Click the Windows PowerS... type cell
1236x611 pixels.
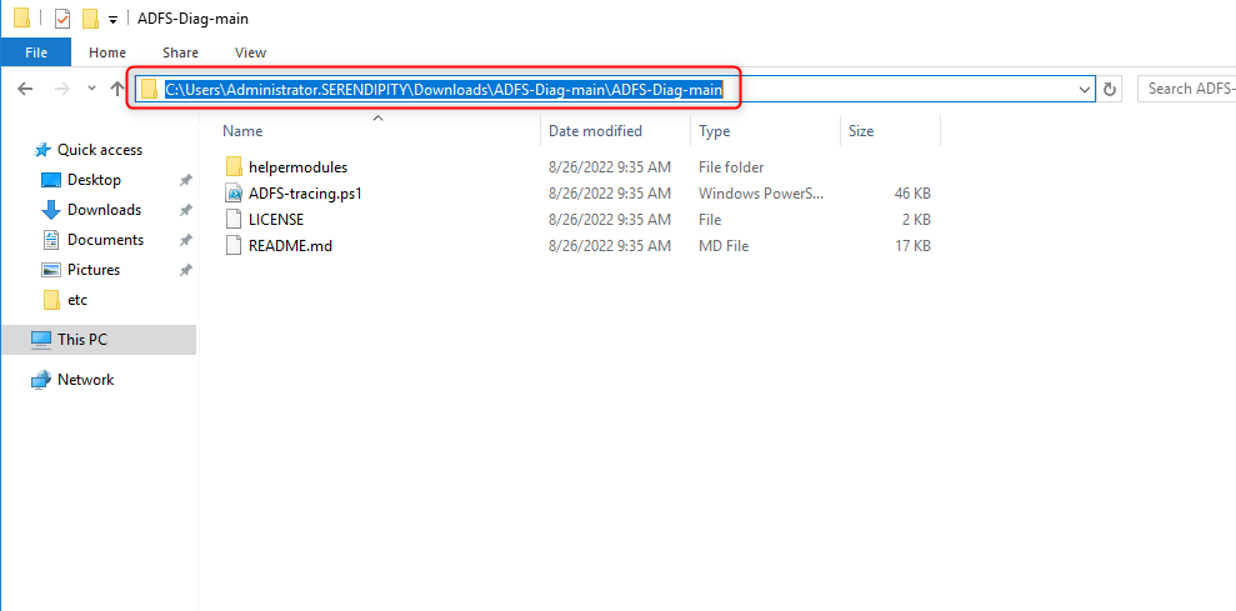[x=761, y=193]
